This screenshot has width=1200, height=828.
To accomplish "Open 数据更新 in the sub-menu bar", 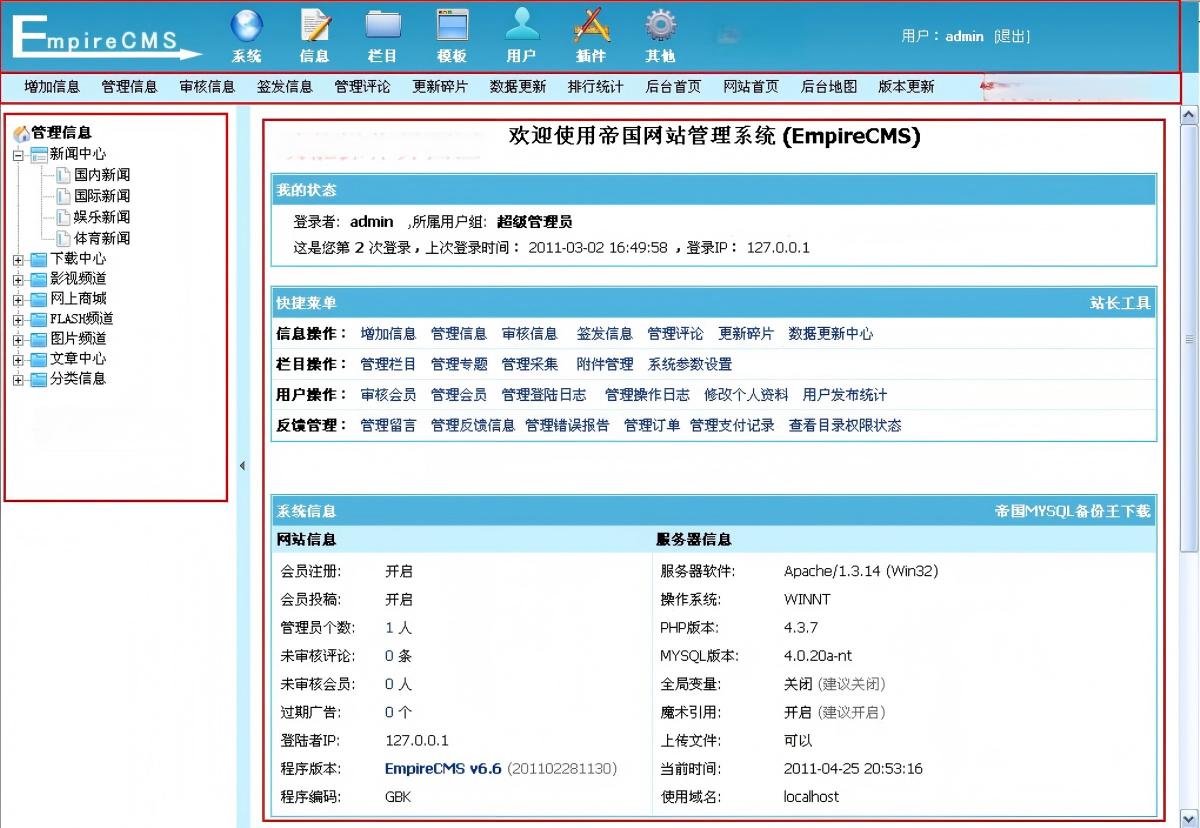I will (x=518, y=87).
